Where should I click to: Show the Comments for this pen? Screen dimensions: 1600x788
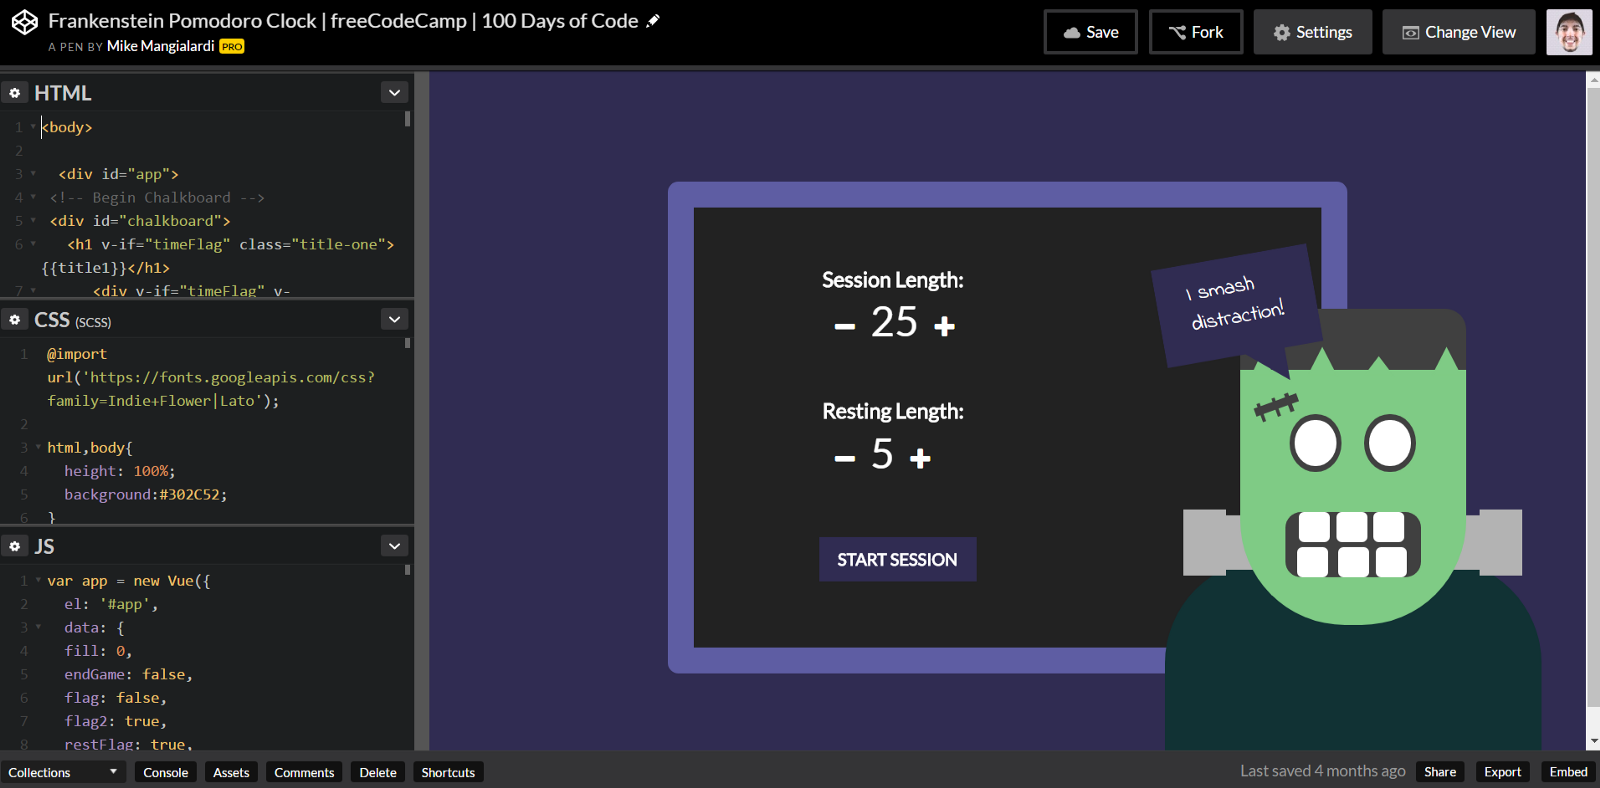(304, 772)
